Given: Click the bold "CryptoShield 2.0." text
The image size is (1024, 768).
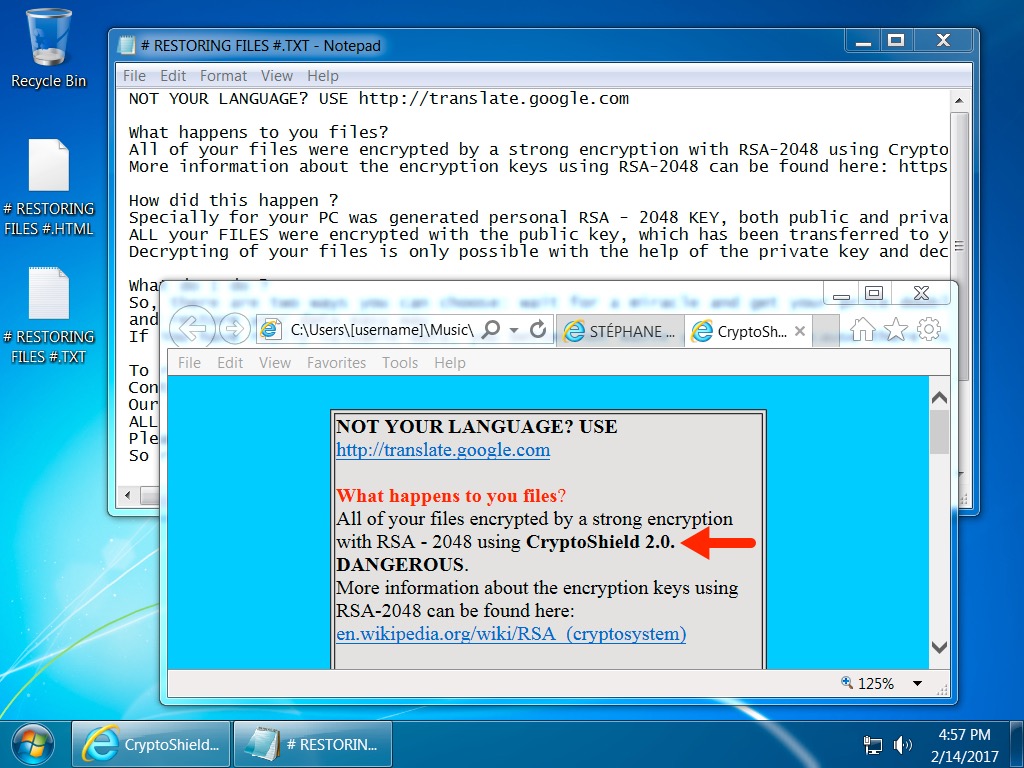Looking at the screenshot, I should point(600,542).
